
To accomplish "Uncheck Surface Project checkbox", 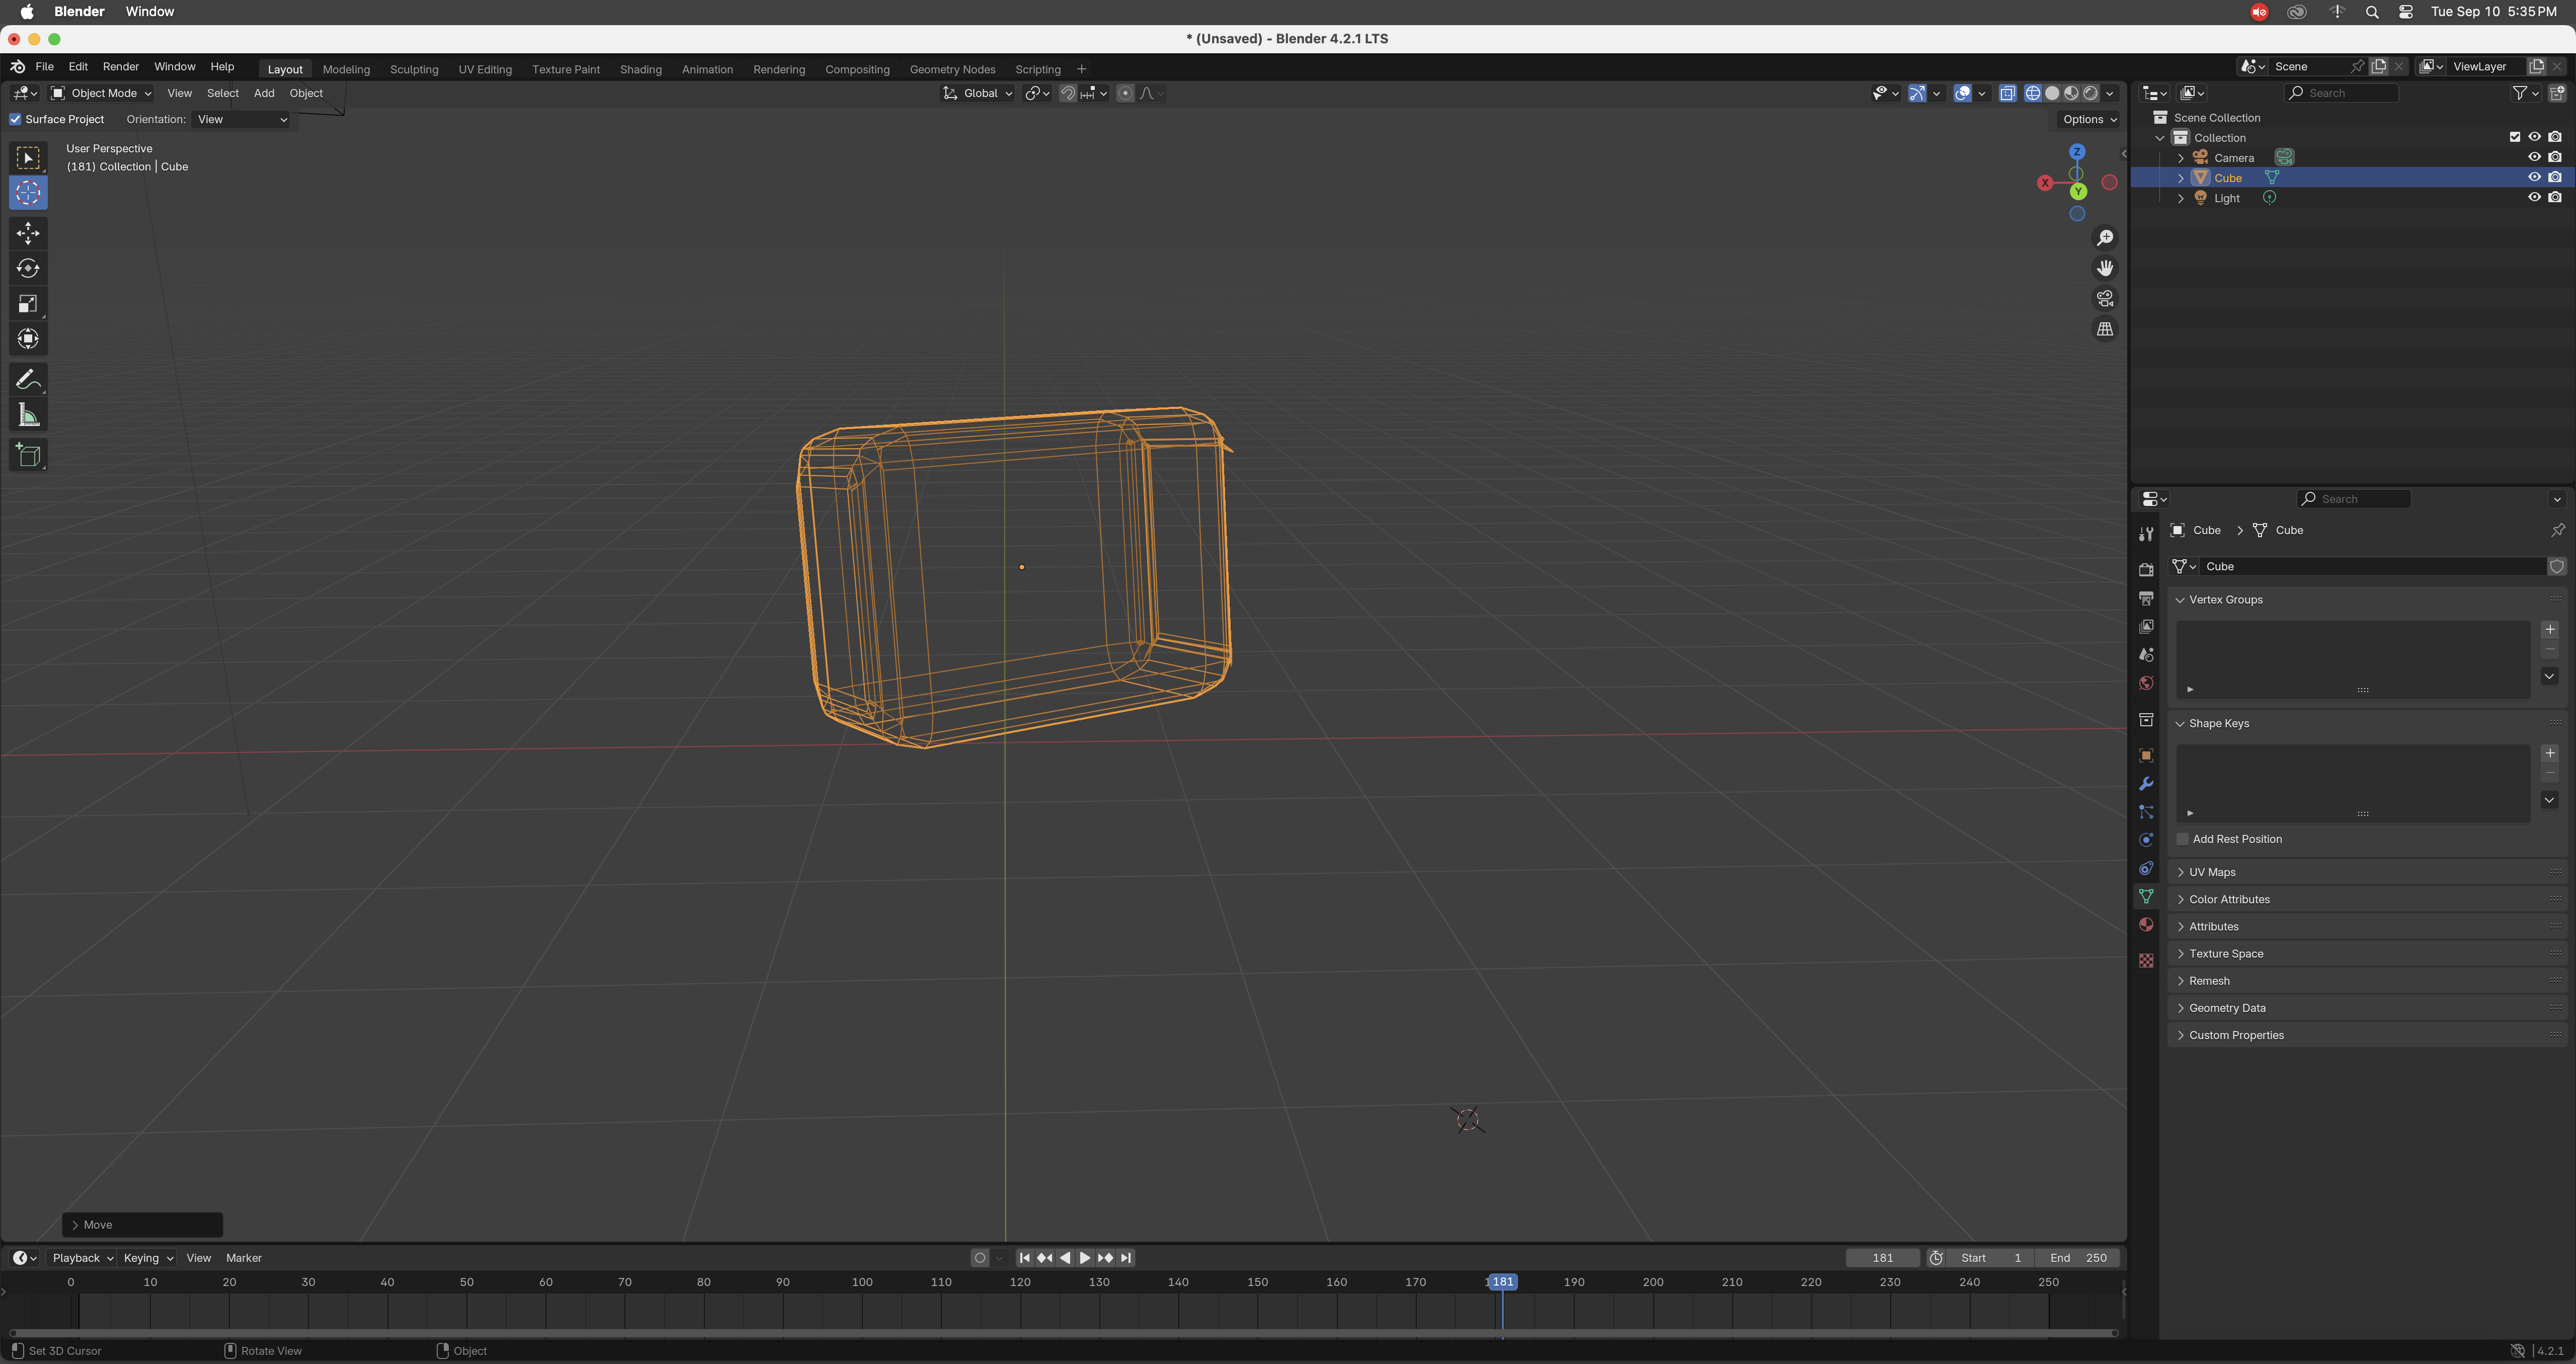I will 16,119.
